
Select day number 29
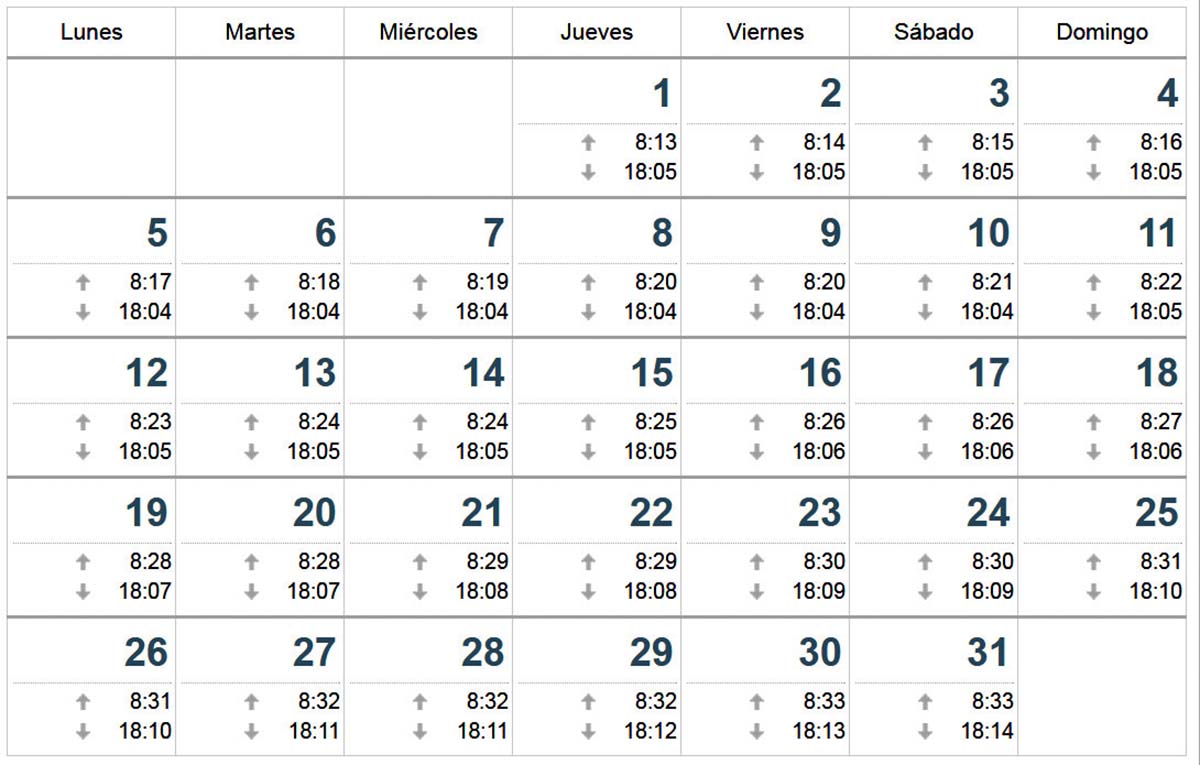(x=651, y=653)
